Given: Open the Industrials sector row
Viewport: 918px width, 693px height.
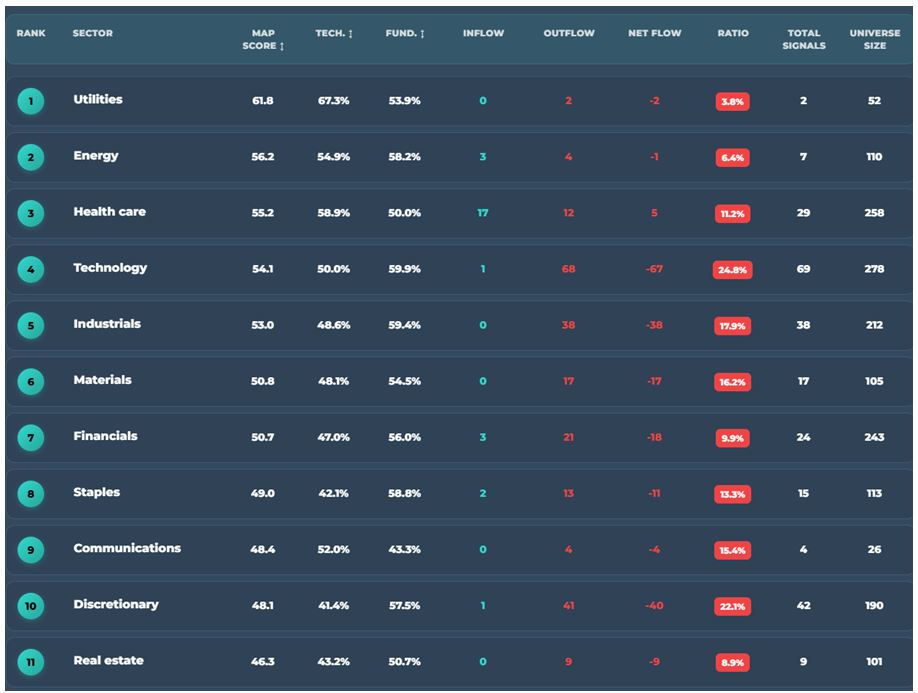Looking at the screenshot, I should tap(107, 324).
